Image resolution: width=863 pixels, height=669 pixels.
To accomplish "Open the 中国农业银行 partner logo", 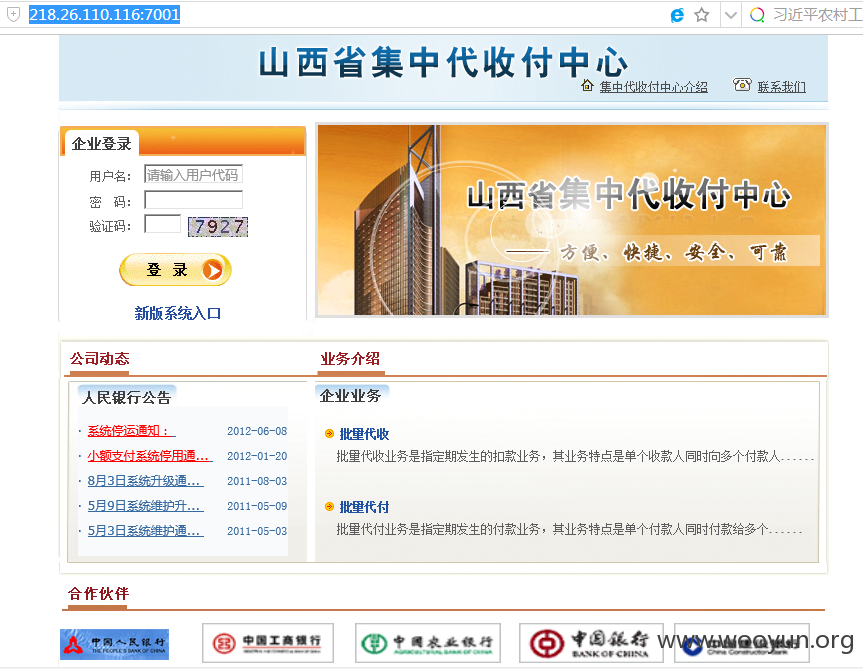I will tap(428, 643).
